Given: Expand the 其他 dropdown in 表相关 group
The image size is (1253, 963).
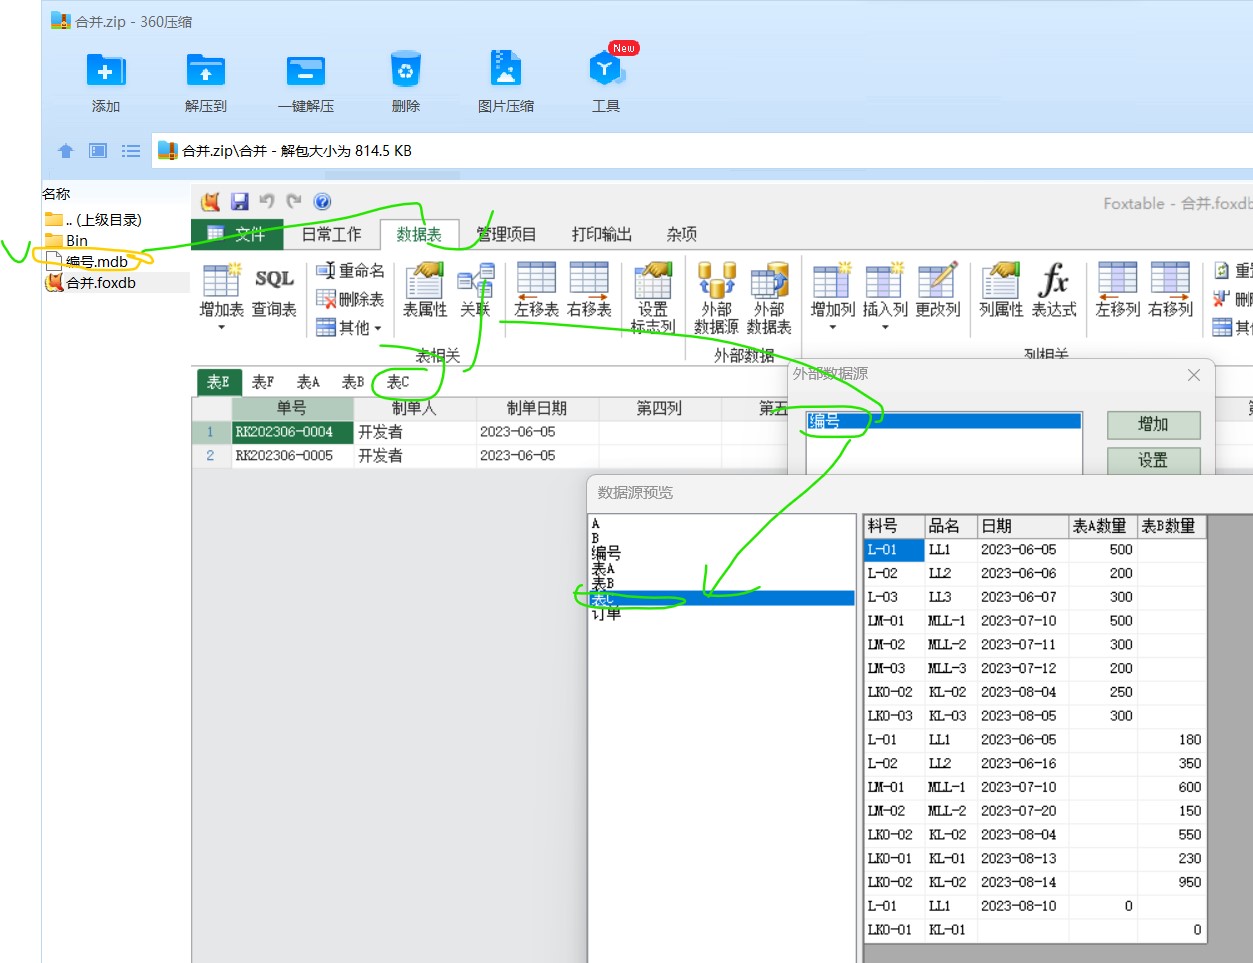Looking at the screenshot, I should pos(377,328).
